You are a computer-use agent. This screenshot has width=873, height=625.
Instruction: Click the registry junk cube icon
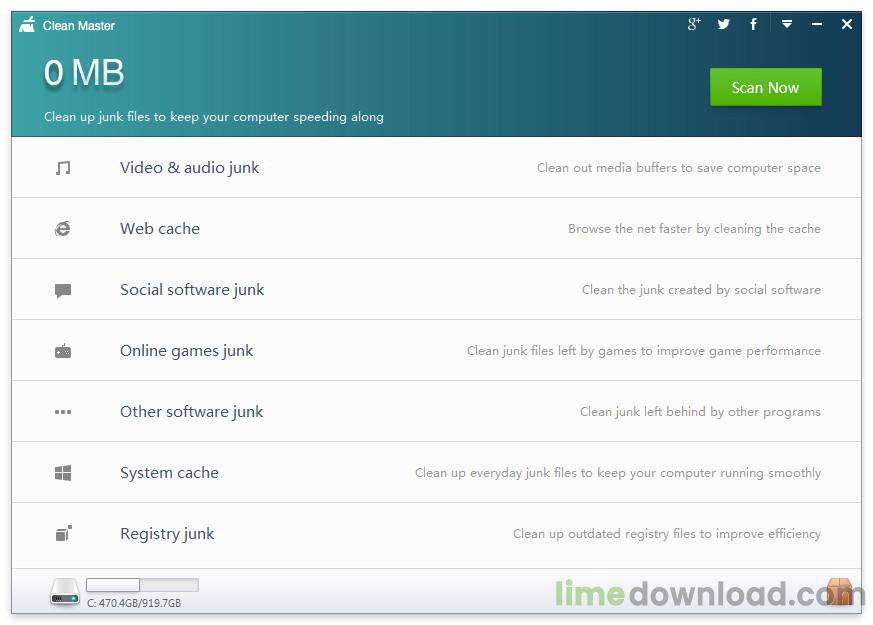pos(63,533)
